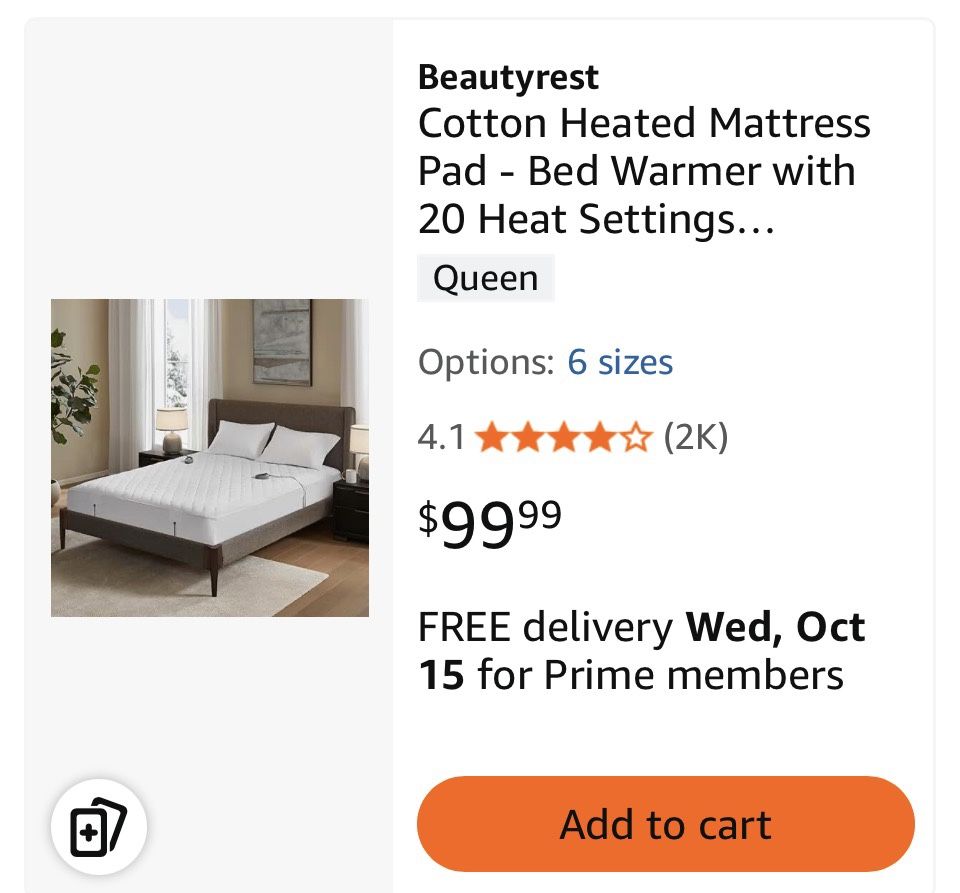
Task: Select the Queen size chip
Action: click(x=485, y=278)
